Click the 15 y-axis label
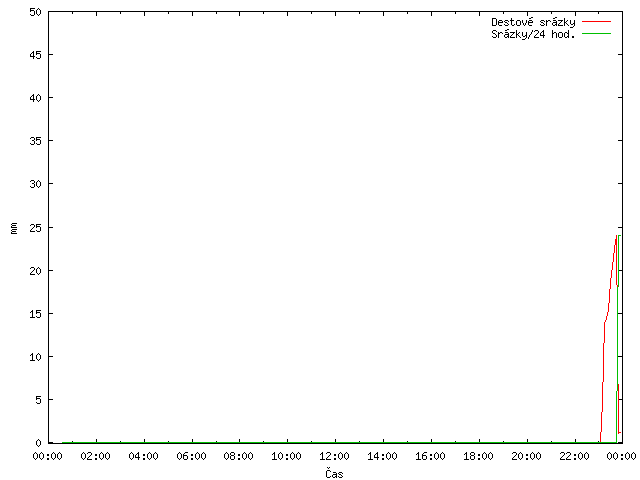 [x=36, y=314]
